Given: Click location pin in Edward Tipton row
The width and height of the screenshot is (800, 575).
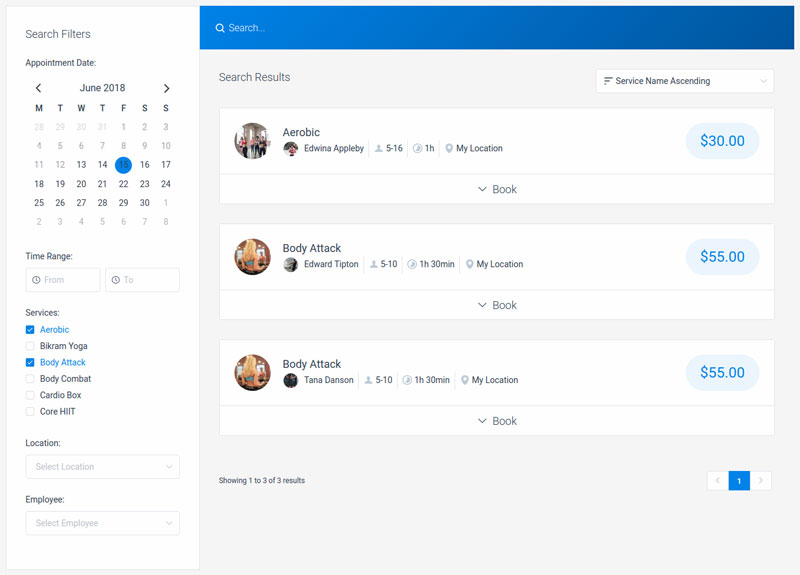Looking at the screenshot, I should (469, 264).
